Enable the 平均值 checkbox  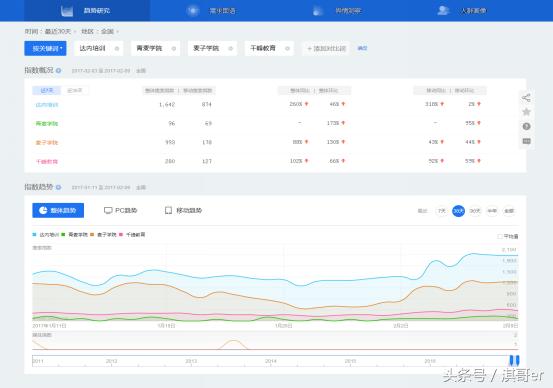[x=500, y=236]
